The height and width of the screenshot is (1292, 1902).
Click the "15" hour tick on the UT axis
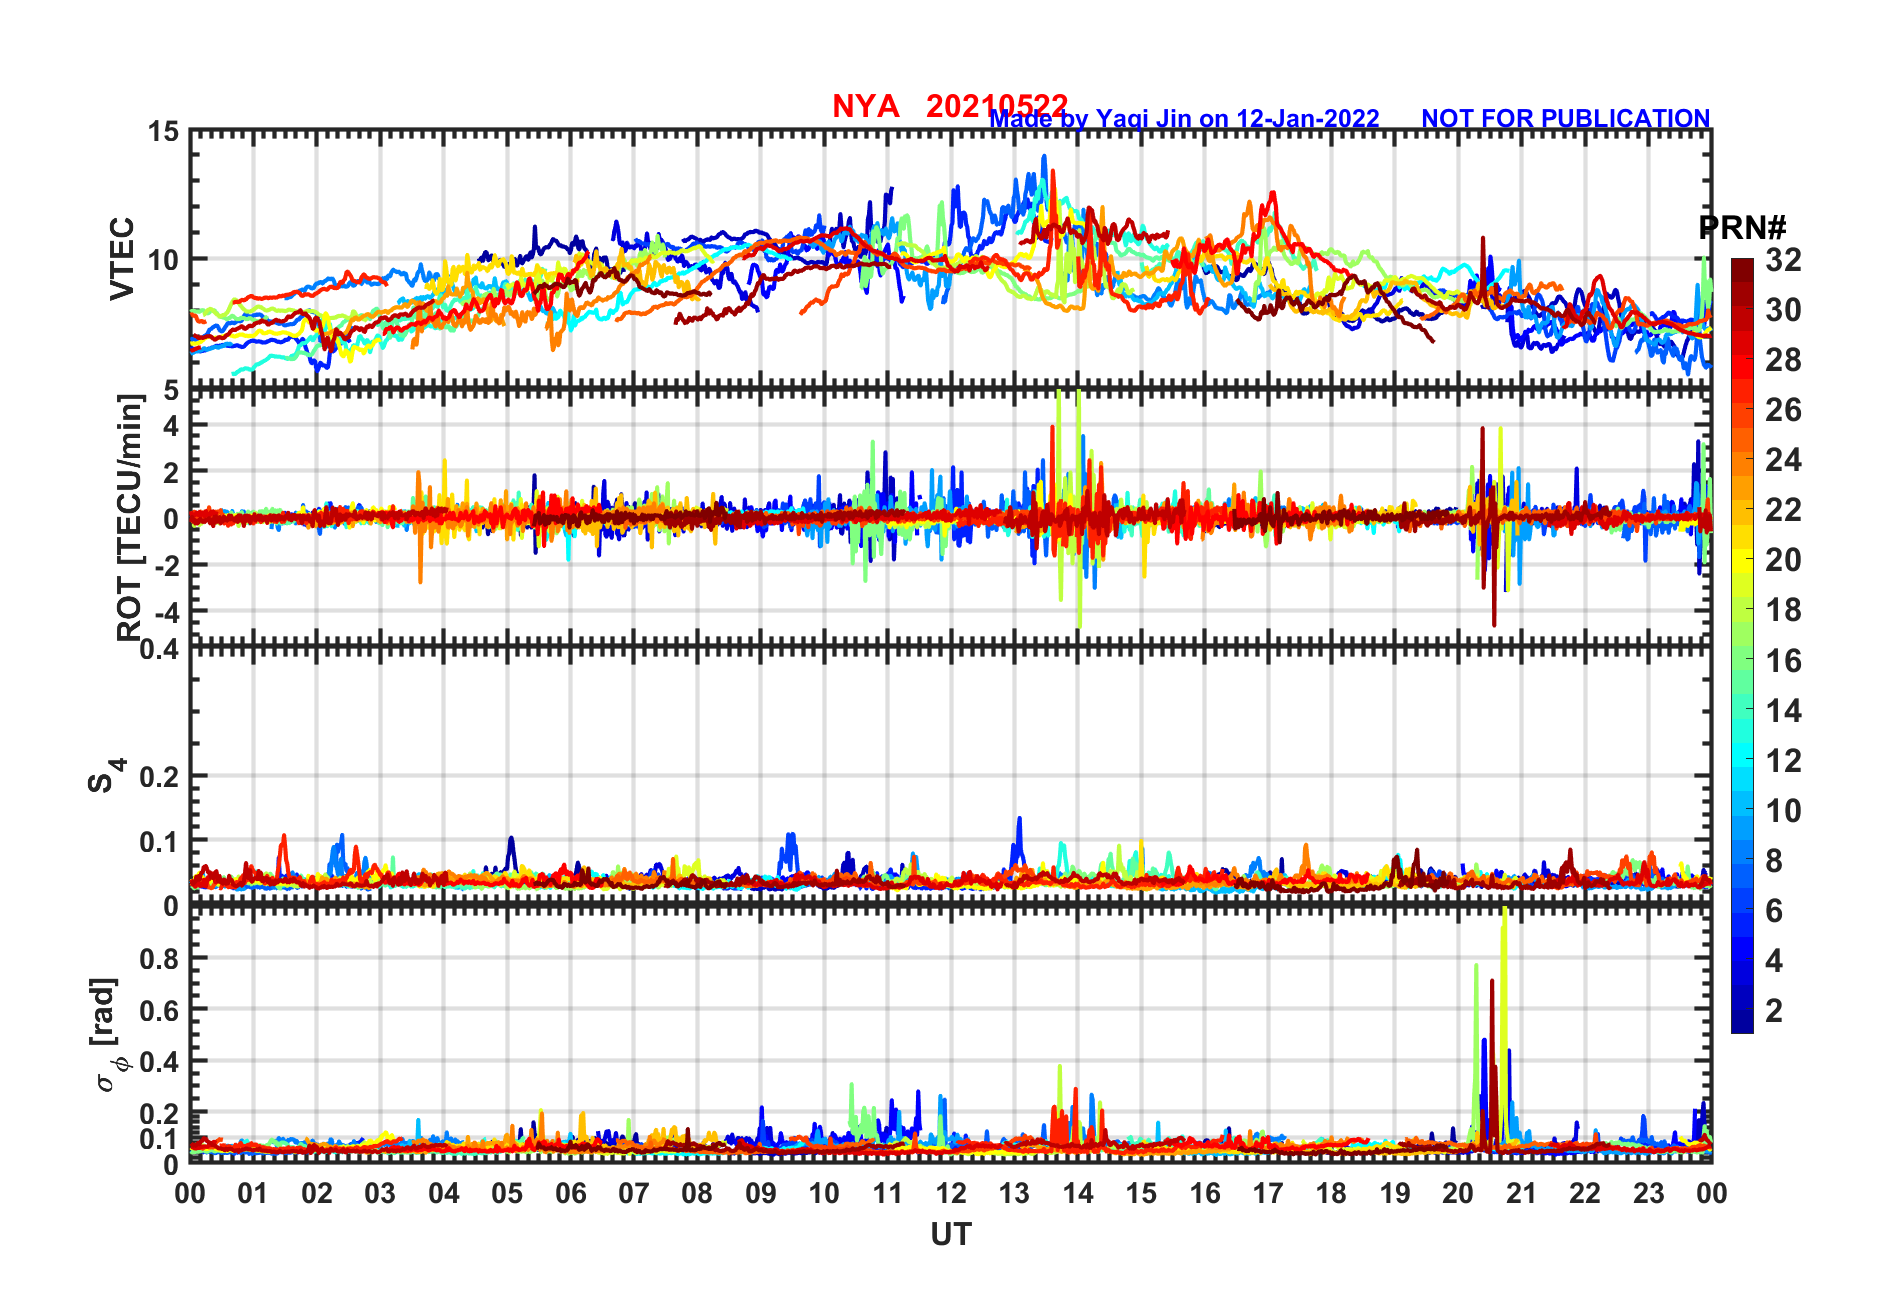[x=1141, y=1193]
